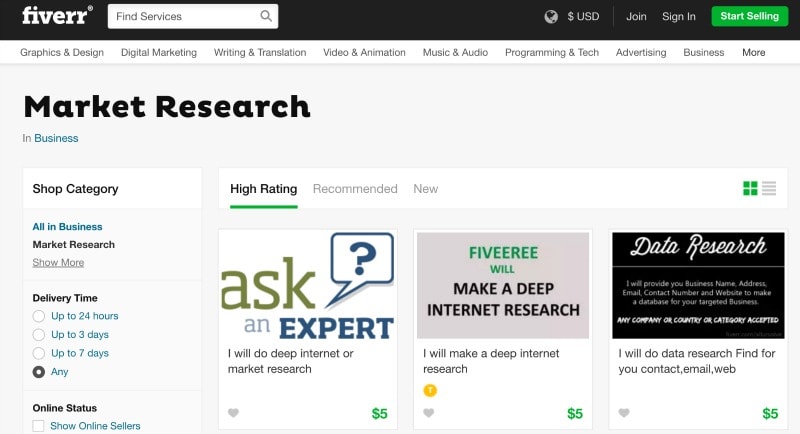The height and width of the screenshot is (434, 800).
Task: Click All in Business link
Action: (x=67, y=226)
